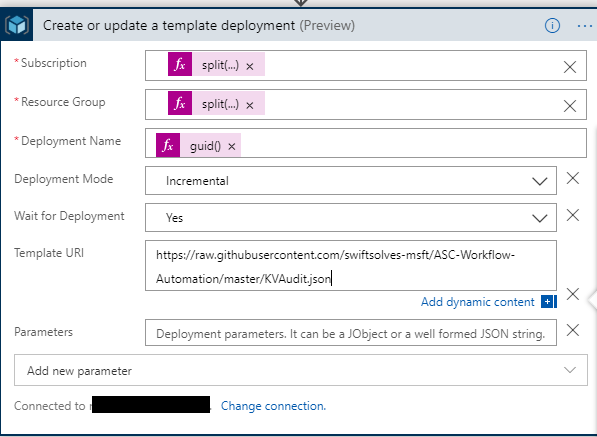Open the Deployment Mode dropdown chevron
The height and width of the screenshot is (437, 597).
[x=540, y=181]
